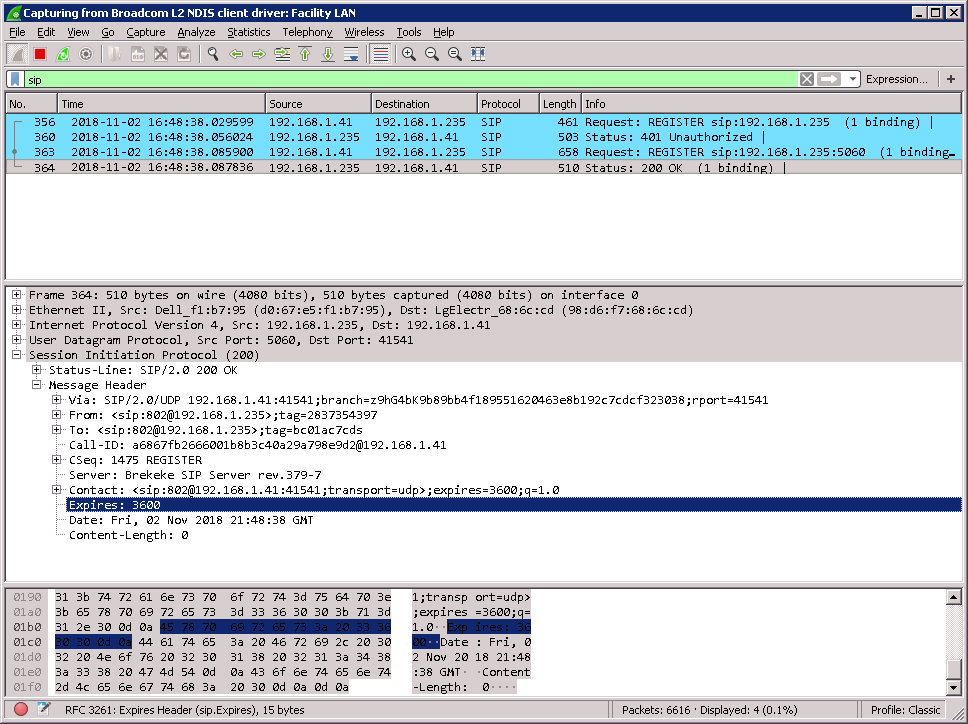Sort packets by Time column header
968x724 pixels.
(162, 104)
